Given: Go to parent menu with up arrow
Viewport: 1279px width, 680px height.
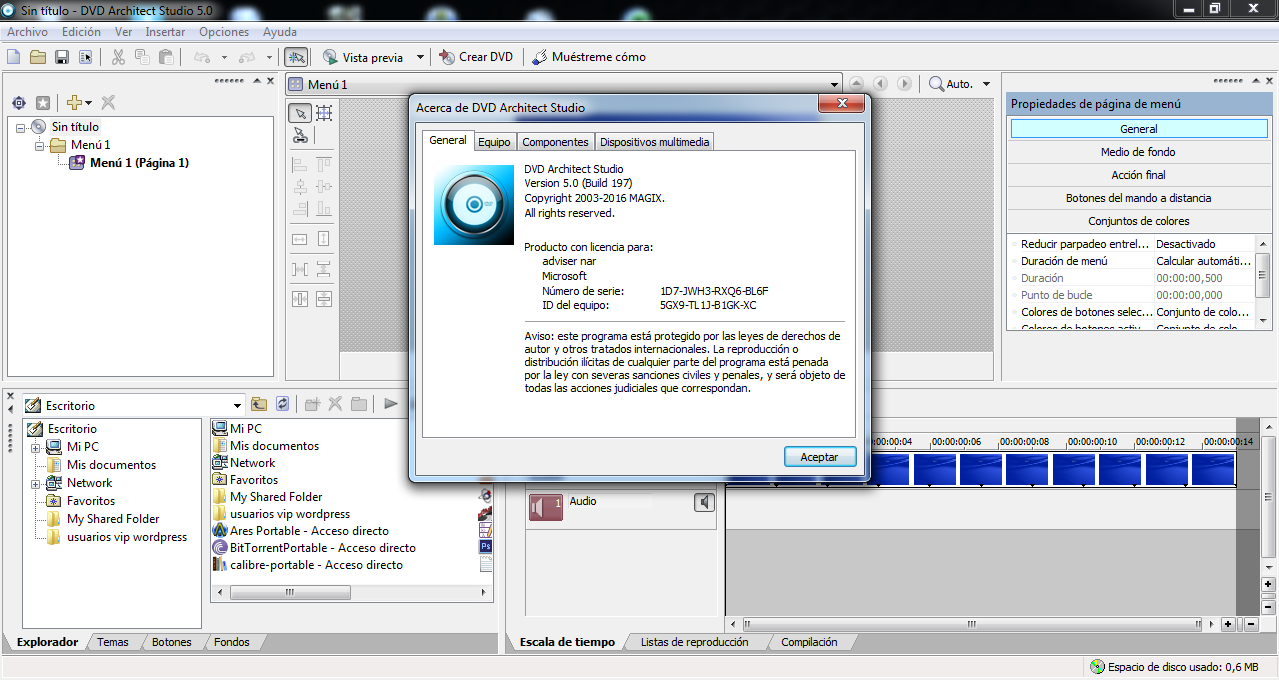Looking at the screenshot, I should click(x=856, y=84).
